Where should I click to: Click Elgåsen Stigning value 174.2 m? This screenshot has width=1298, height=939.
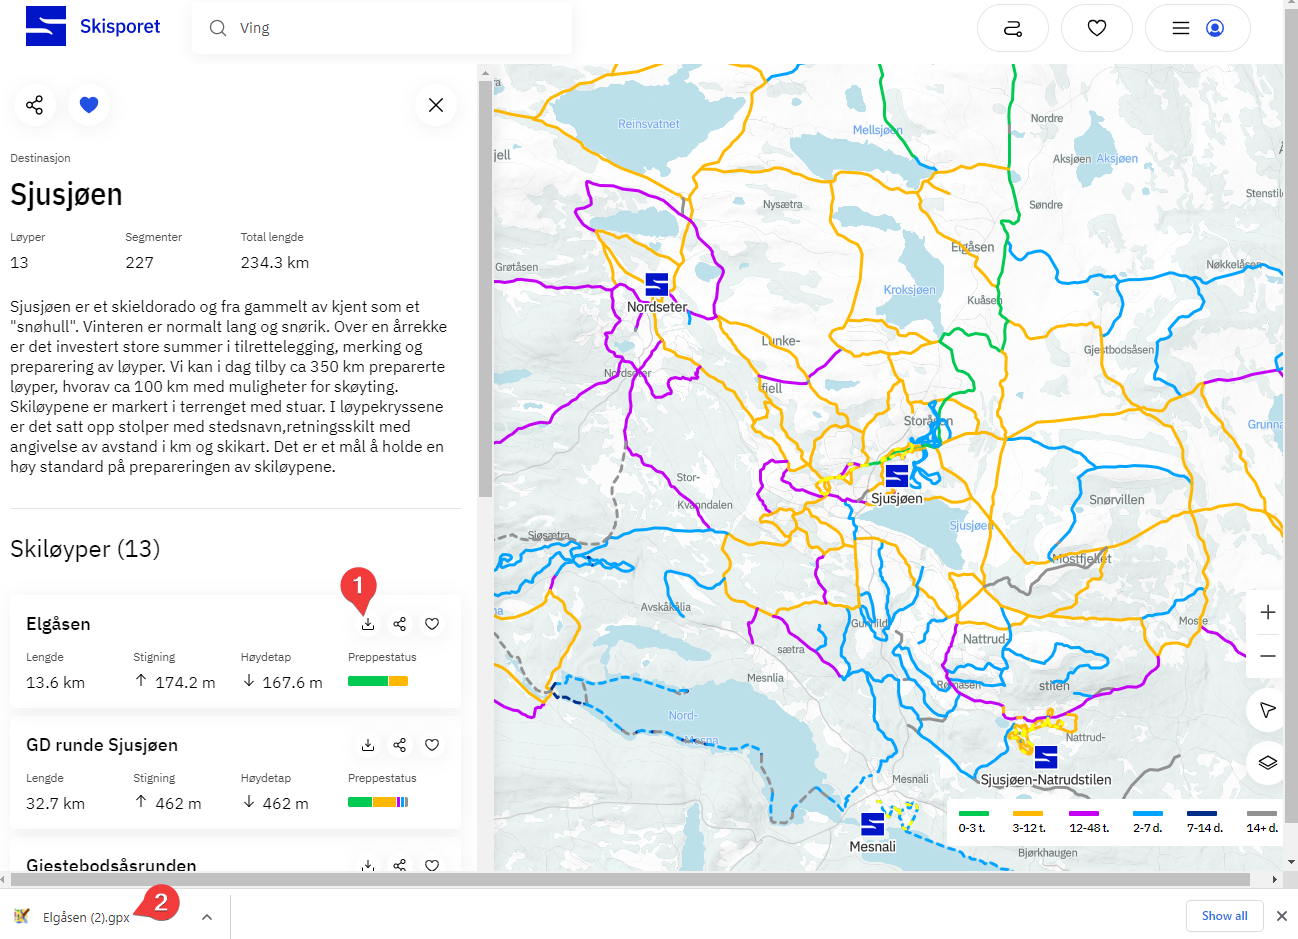coord(185,683)
